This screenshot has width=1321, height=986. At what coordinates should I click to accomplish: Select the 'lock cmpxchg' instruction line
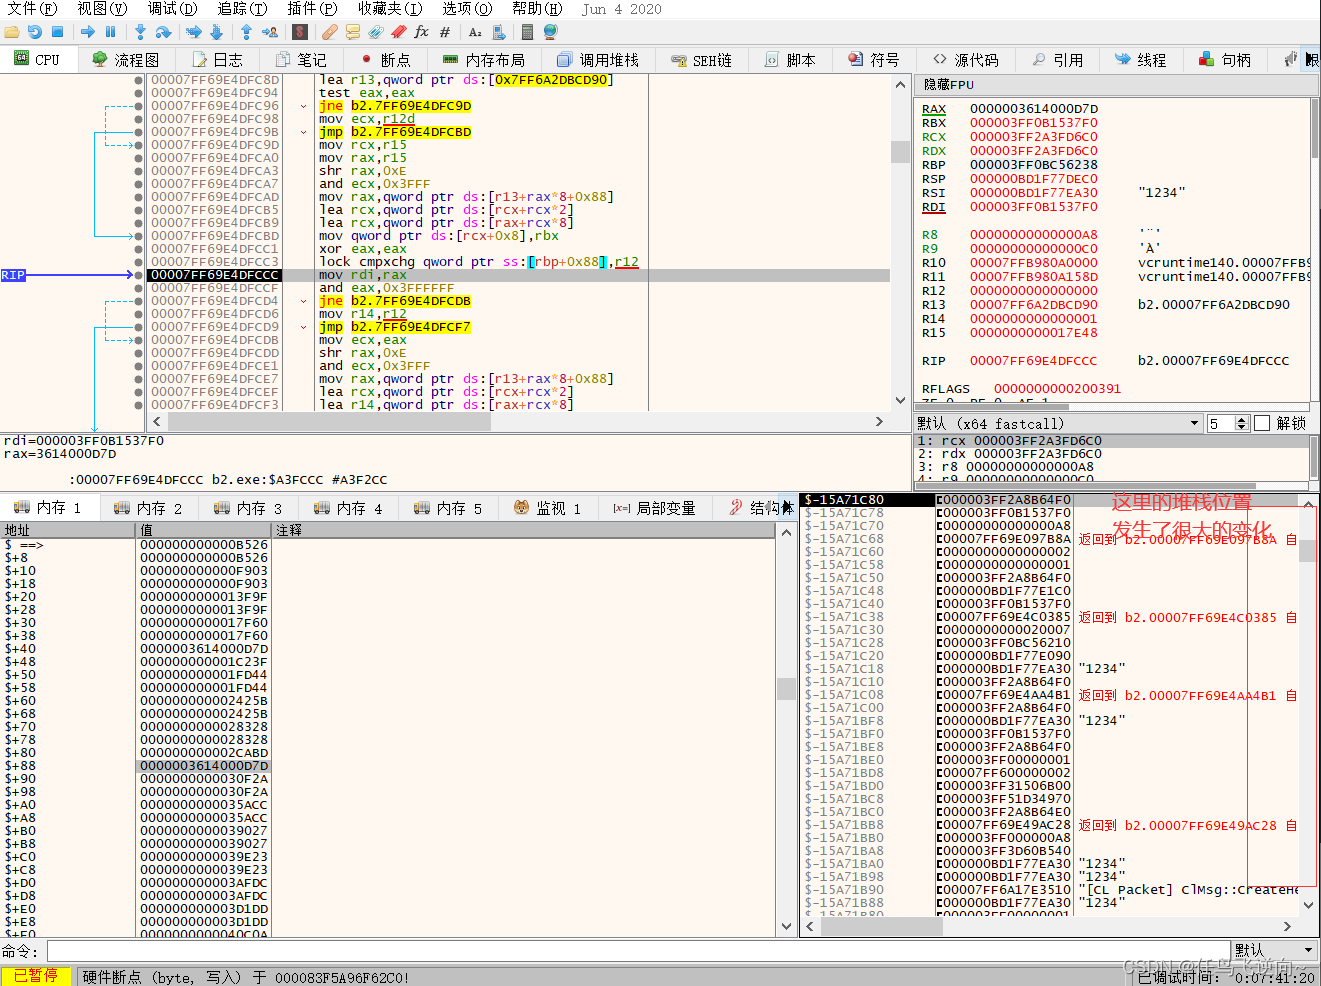478,262
